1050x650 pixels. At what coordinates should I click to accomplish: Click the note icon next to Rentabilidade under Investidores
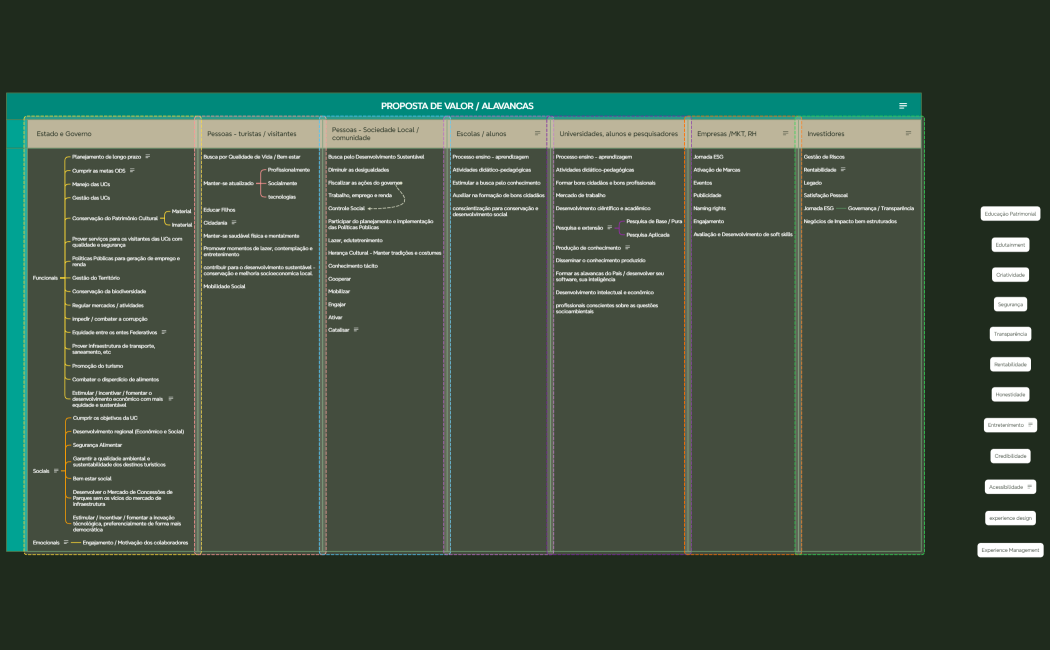[x=842, y=170]
